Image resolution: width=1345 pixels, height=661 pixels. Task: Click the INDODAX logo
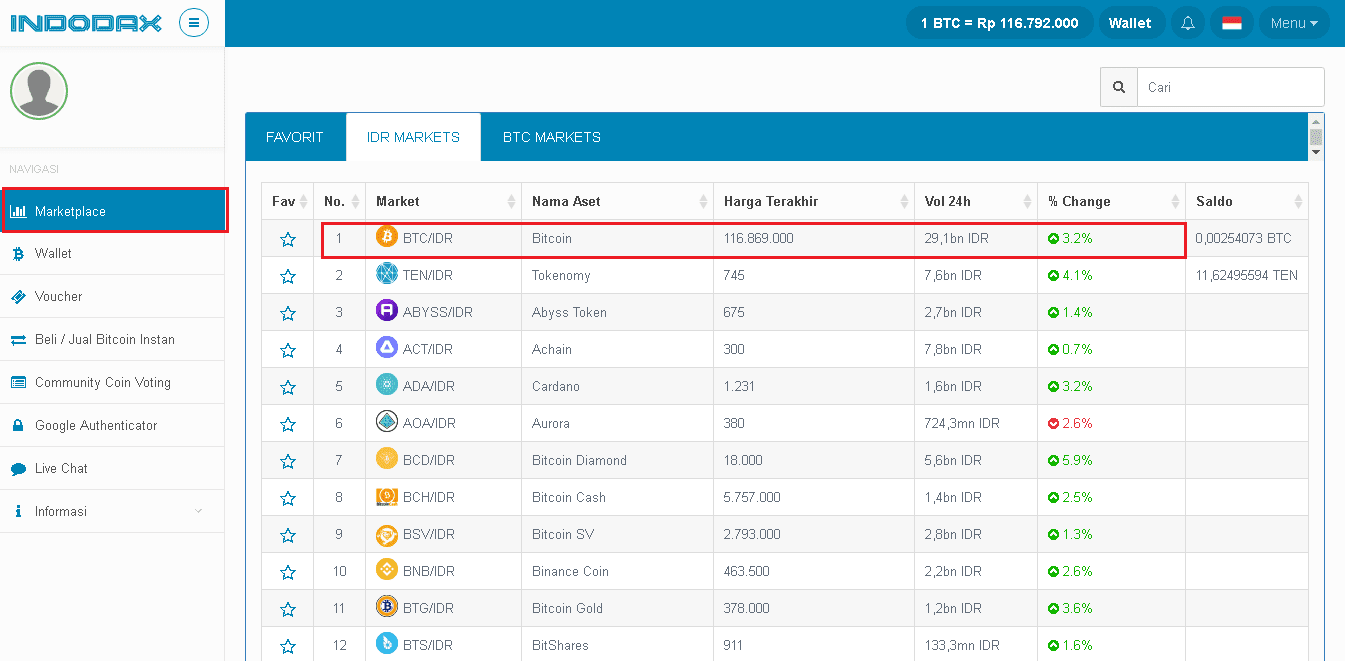click(86, 22)
